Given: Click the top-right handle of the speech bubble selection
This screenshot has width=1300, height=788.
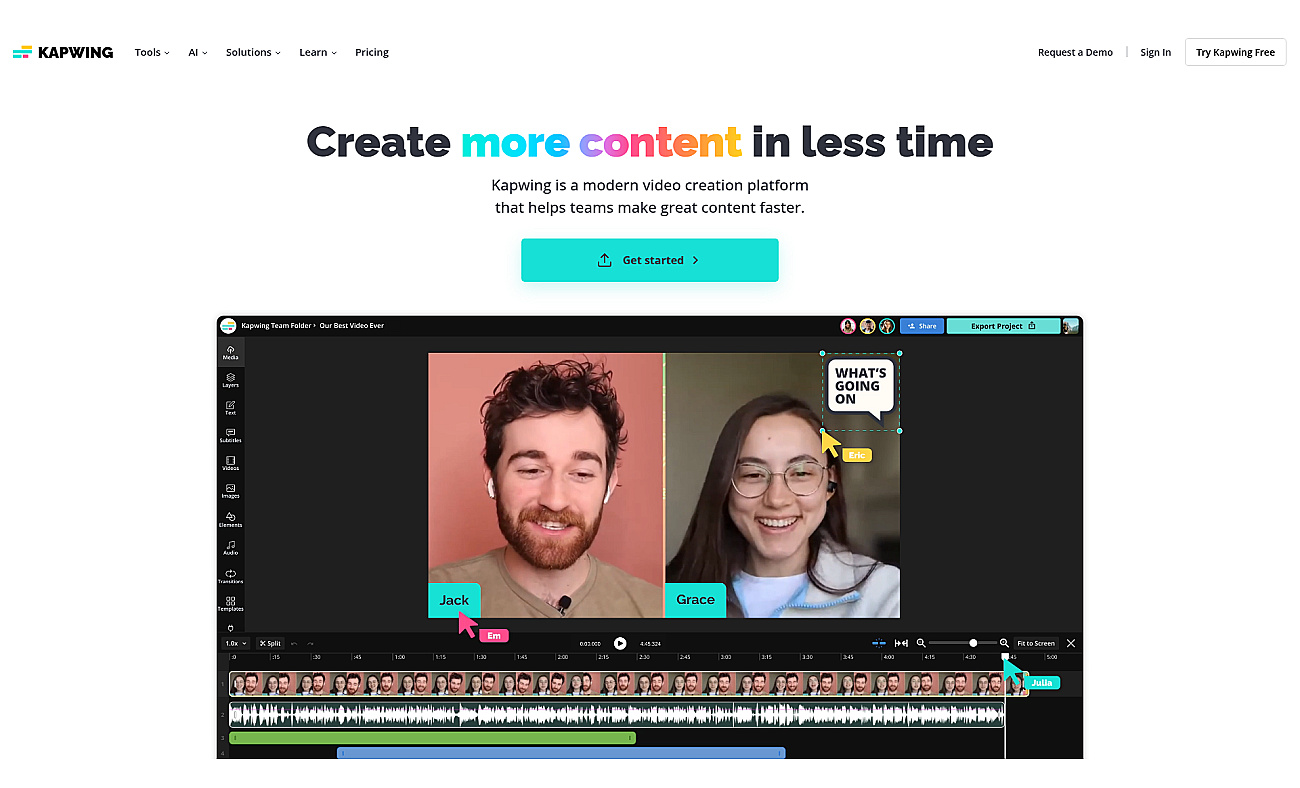Looking at the screenshot, I should (899, 353).
